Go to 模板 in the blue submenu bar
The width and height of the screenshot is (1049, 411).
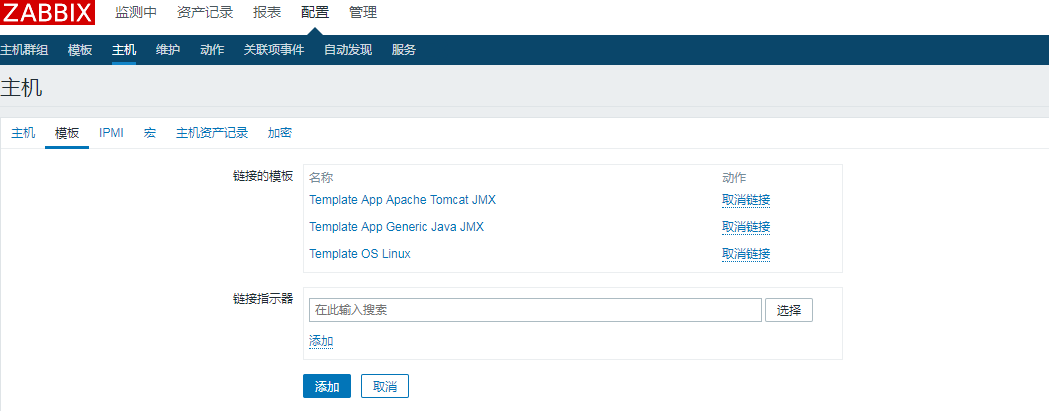point(80,50)
